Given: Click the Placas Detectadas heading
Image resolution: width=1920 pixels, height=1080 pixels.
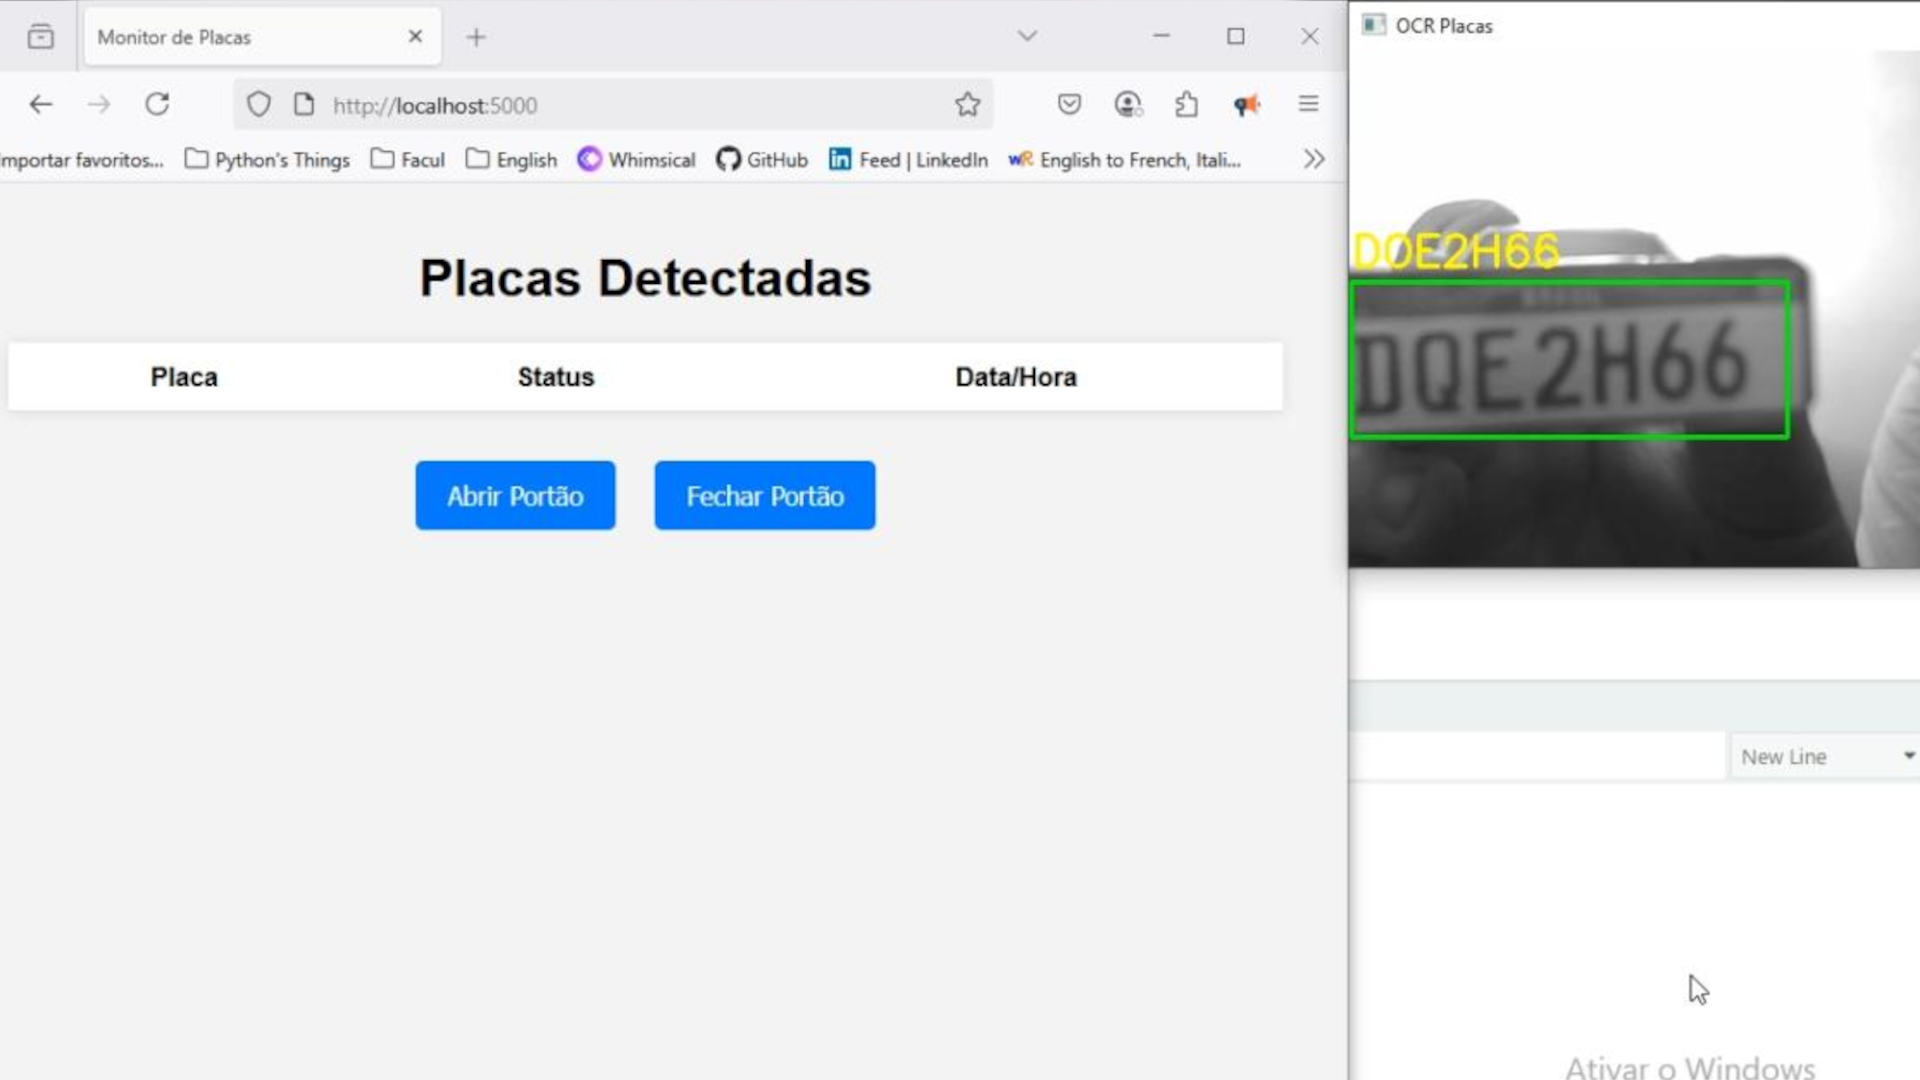Looking at the screenshot, I should pos(645,278).
